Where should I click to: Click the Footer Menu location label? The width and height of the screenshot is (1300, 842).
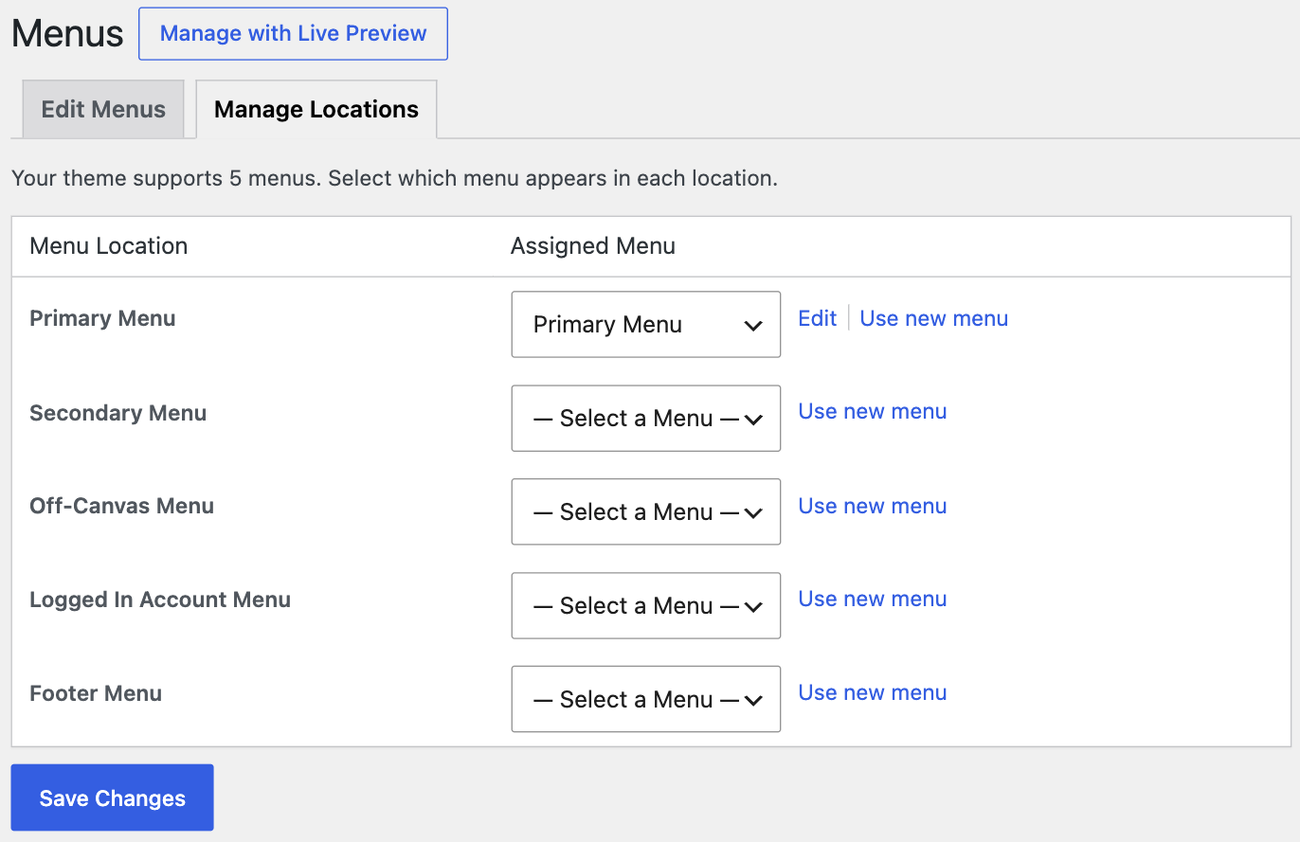click(x=96, y=693)
